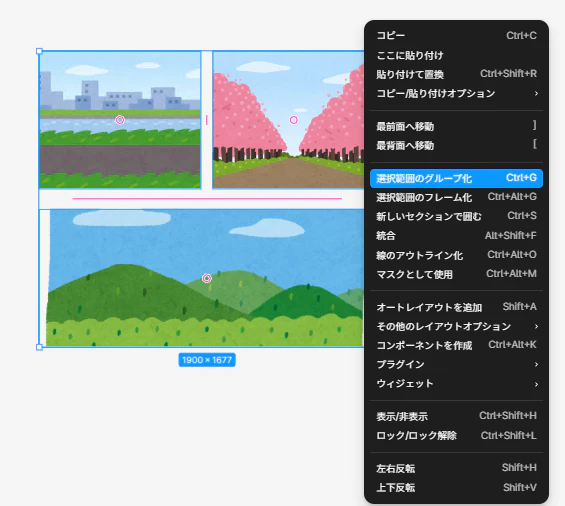Screen dimensions: 565x506
Task: Click the 1900 × 1677 size label
Action: pyautogui.click(x=207, y=360)
